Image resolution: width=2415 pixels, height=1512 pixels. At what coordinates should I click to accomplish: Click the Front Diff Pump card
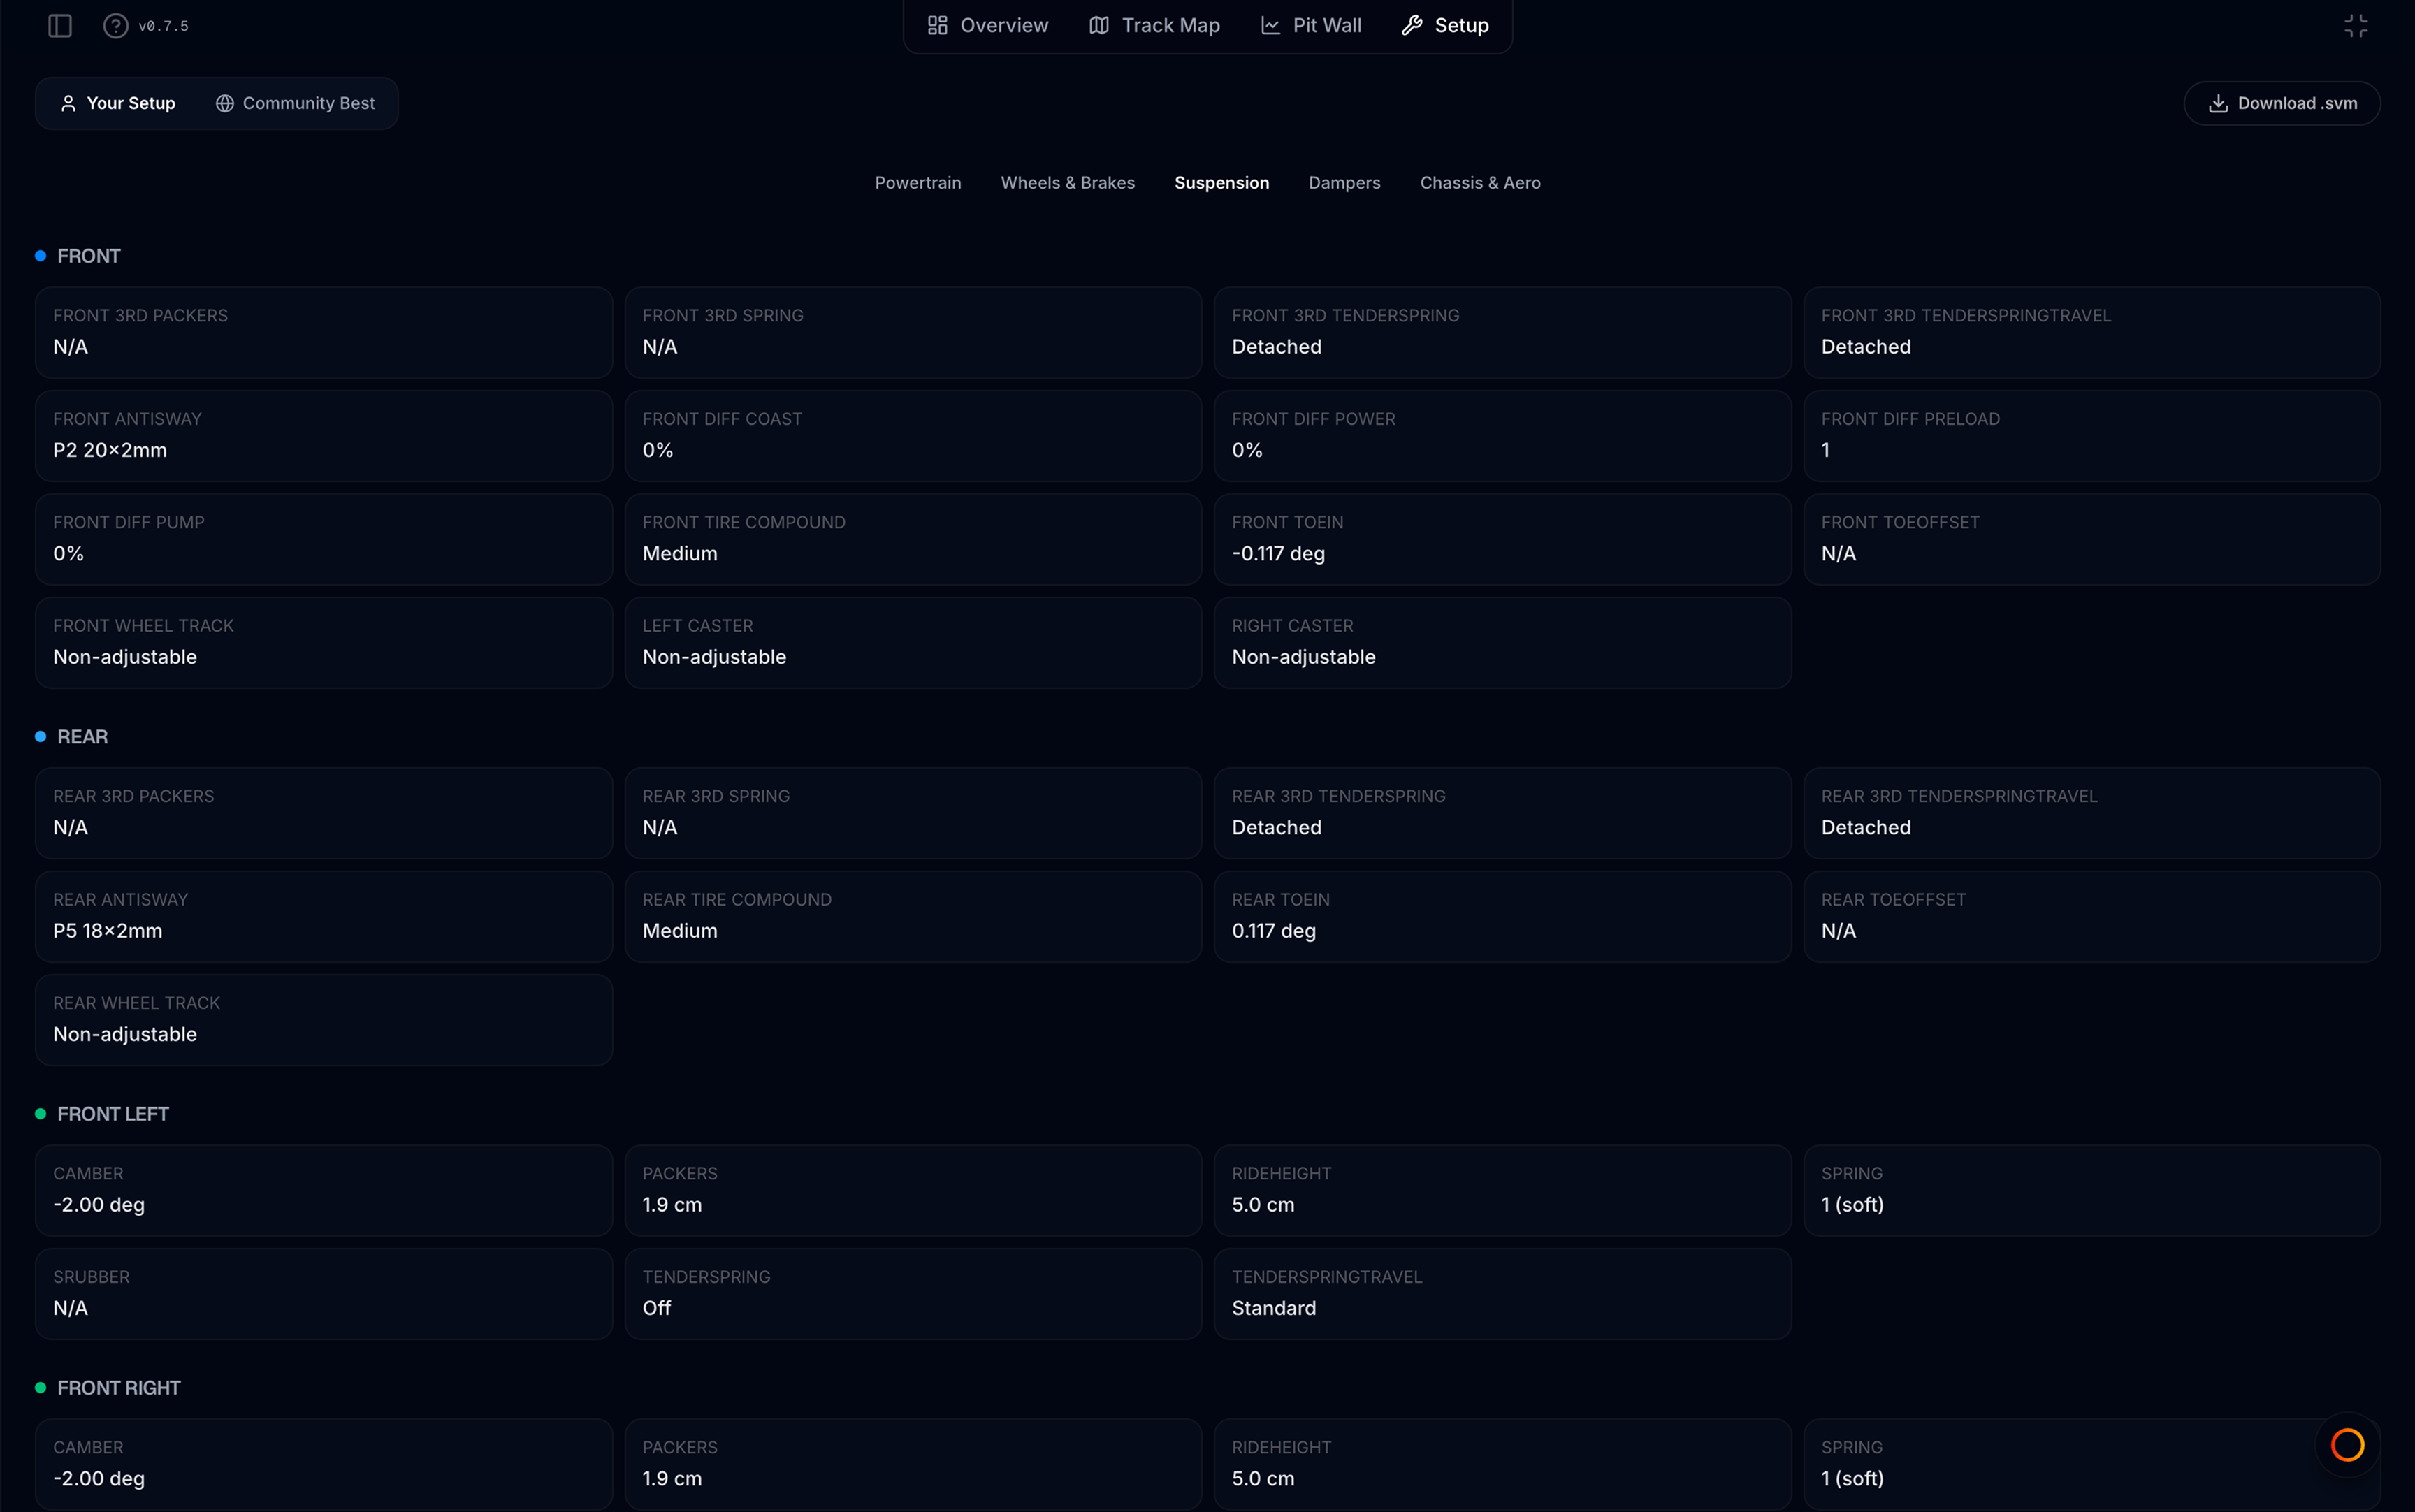click(x=324, y=540)
